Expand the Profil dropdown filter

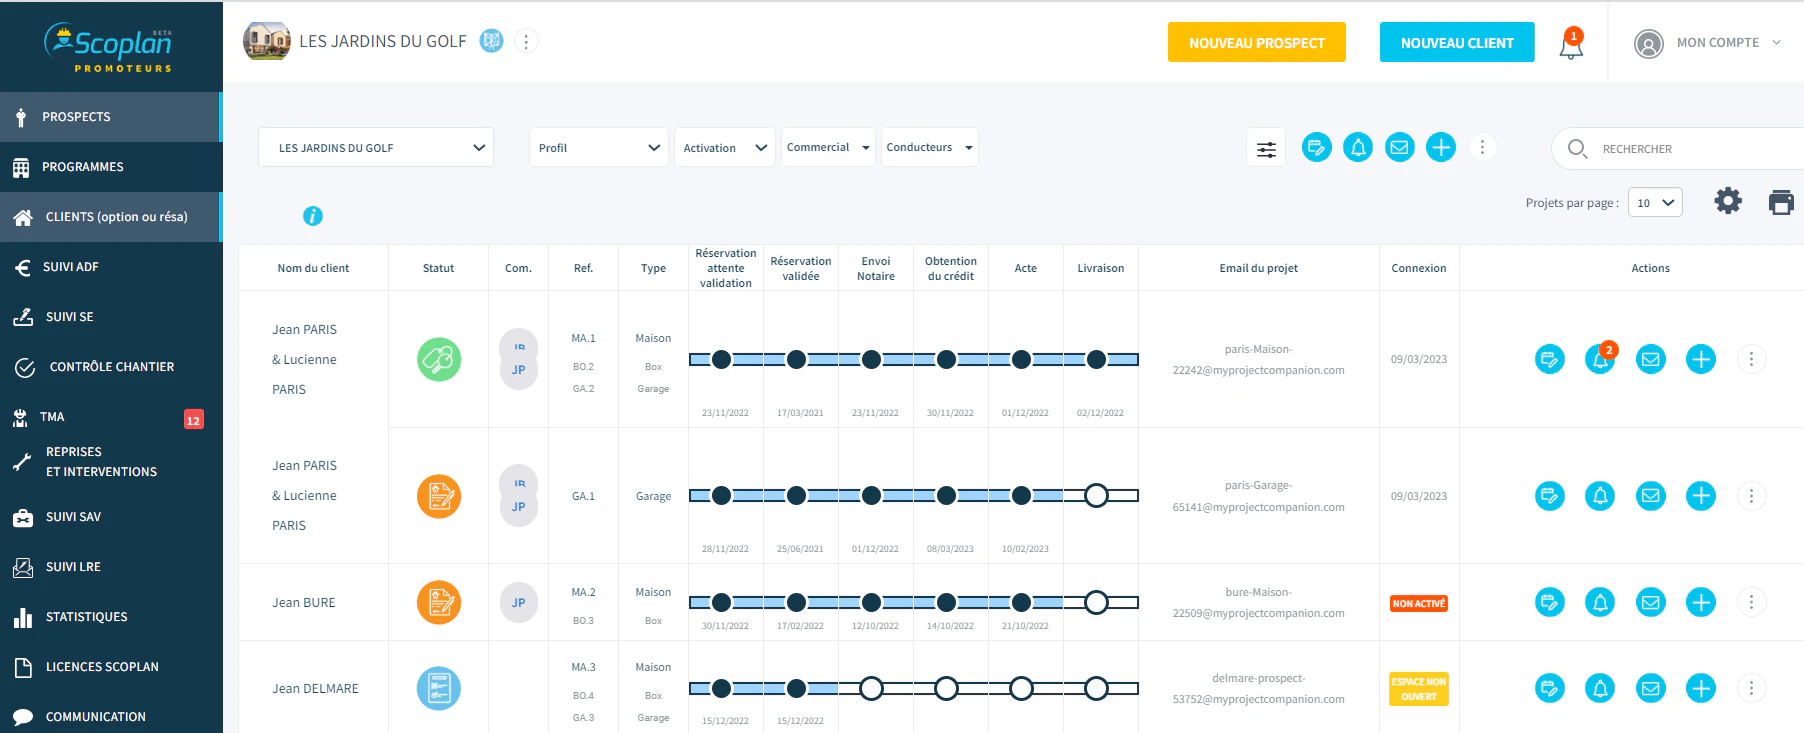pos(598,147)
